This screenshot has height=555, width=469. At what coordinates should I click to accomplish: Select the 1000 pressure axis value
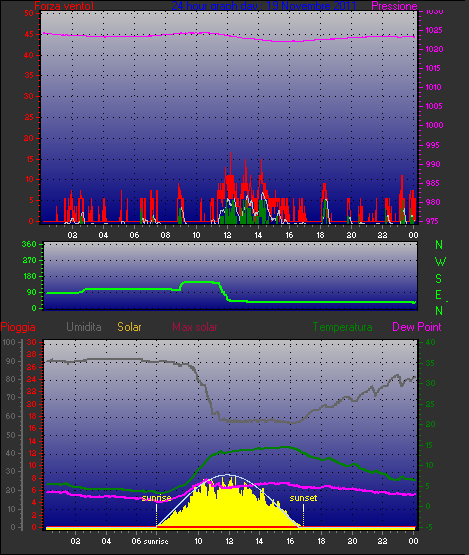(434, 125)
